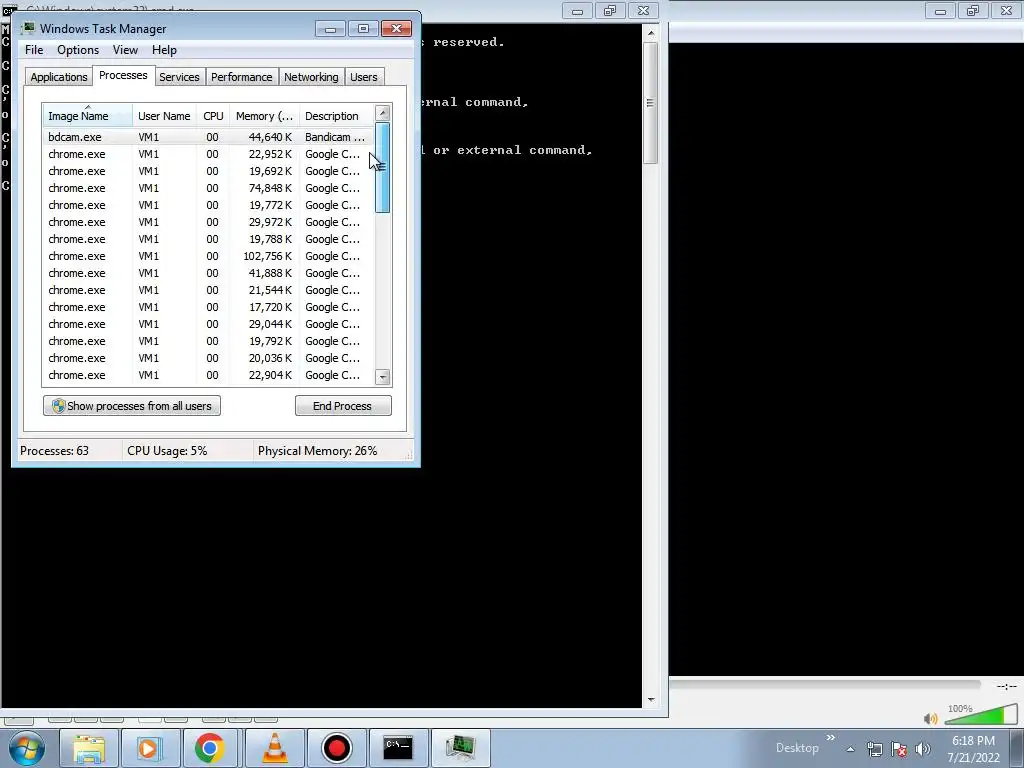Sort by Description column header
Viewport: 1024px width, 768px height.
pos(336,116)
